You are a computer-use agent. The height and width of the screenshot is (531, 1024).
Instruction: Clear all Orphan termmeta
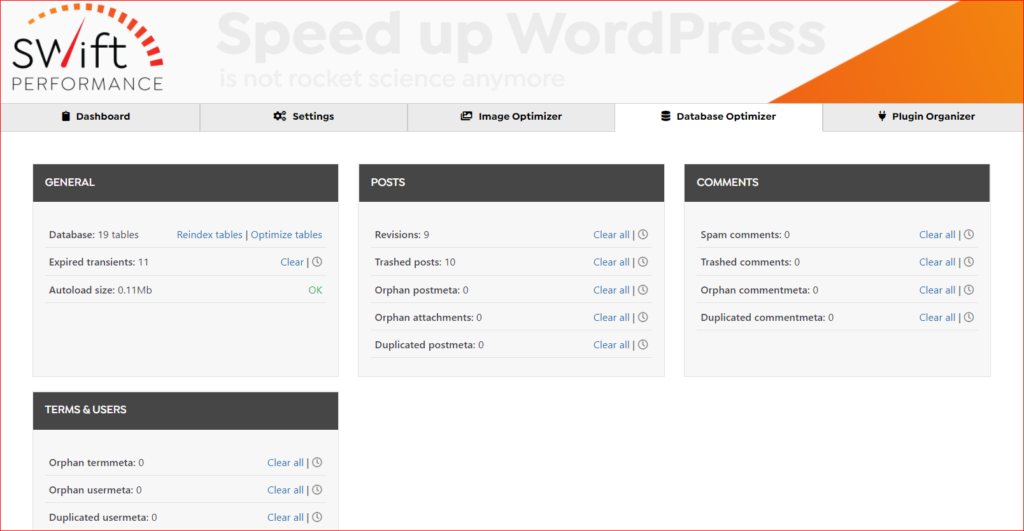285,462
